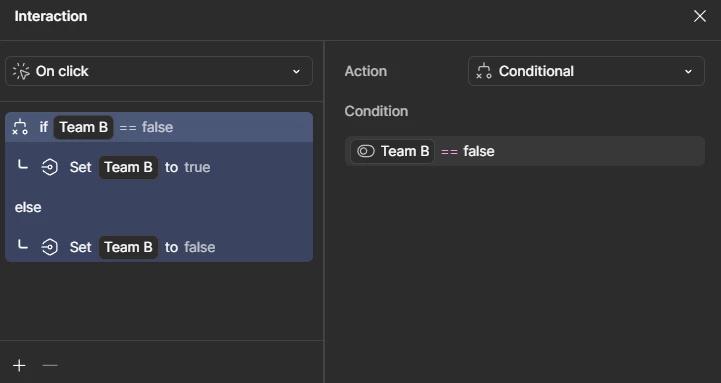Click the chevron arrow of the Conditional dropdown

688,72
